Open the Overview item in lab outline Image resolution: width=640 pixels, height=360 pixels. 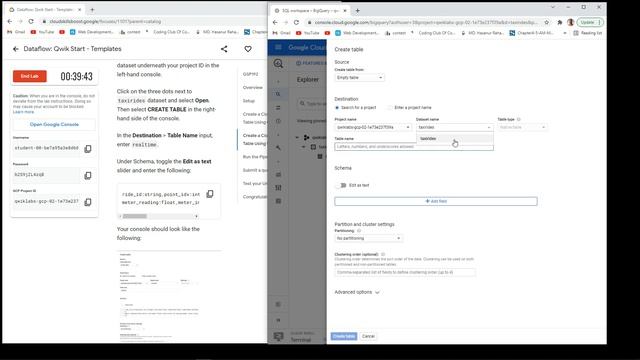click(253, 87)
